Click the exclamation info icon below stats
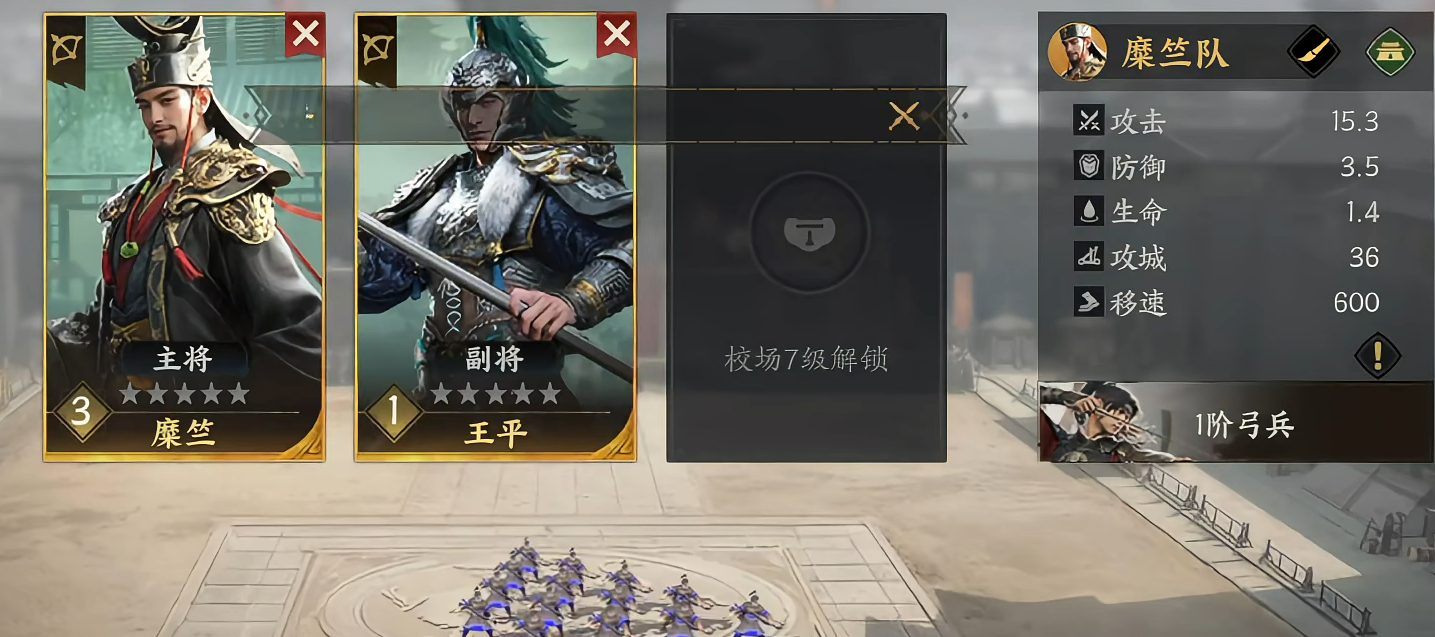This screenshot has width=1435, height=637. point(1378,355)
